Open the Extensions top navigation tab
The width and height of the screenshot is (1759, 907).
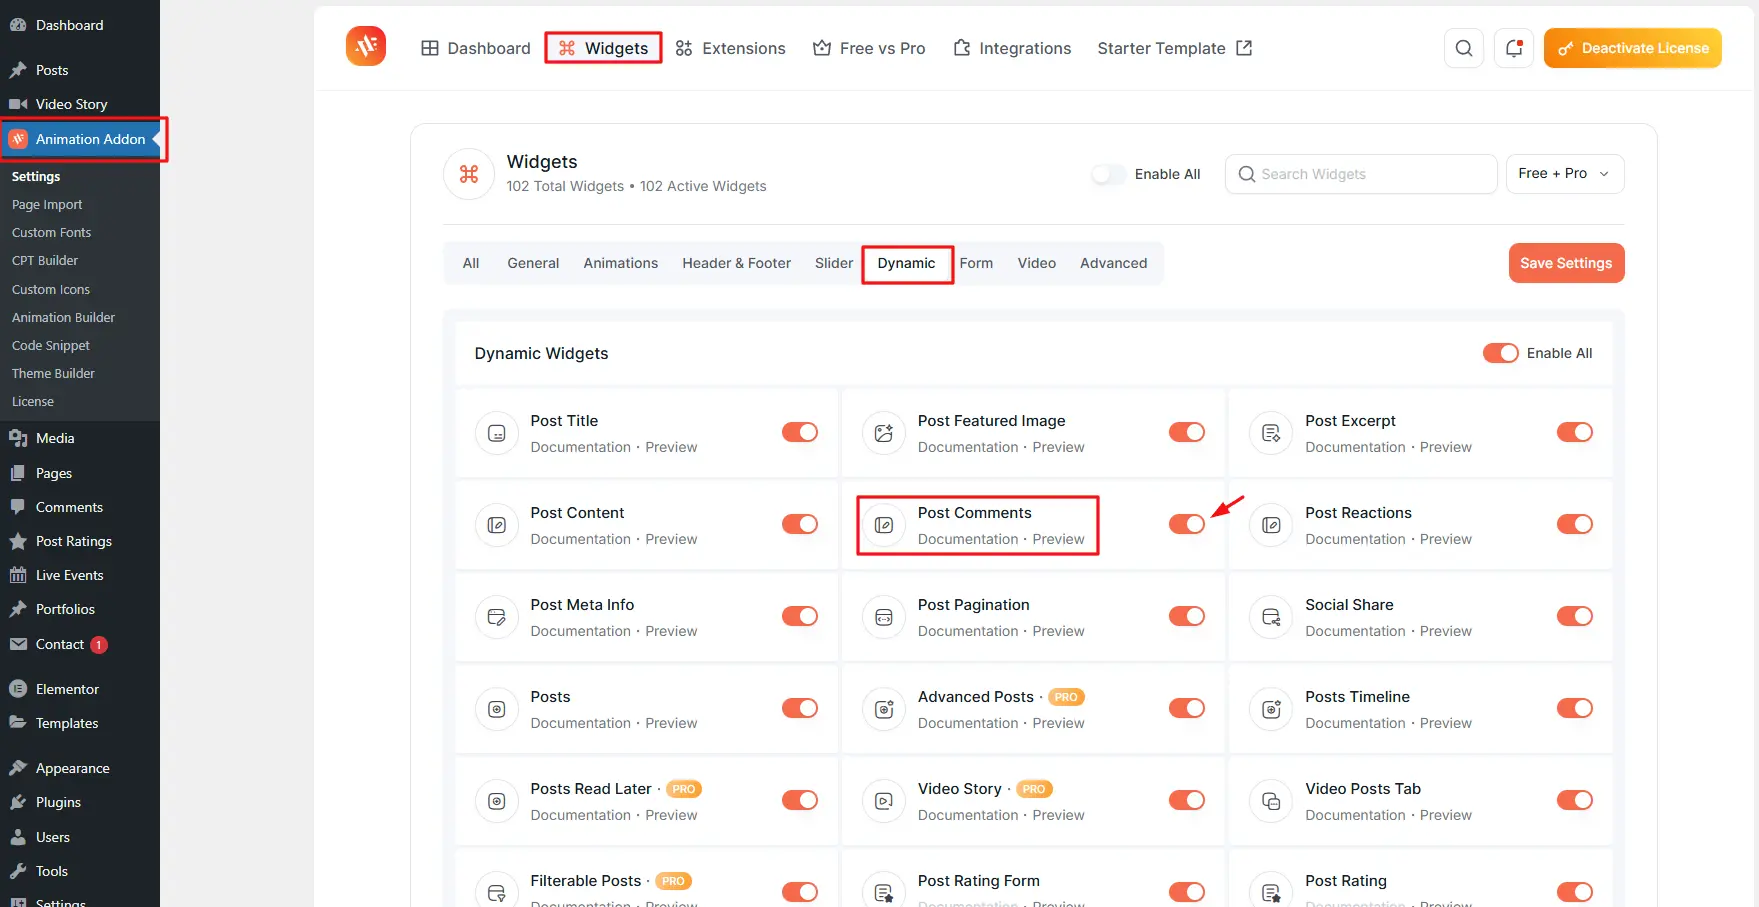(x=731, y=48)
